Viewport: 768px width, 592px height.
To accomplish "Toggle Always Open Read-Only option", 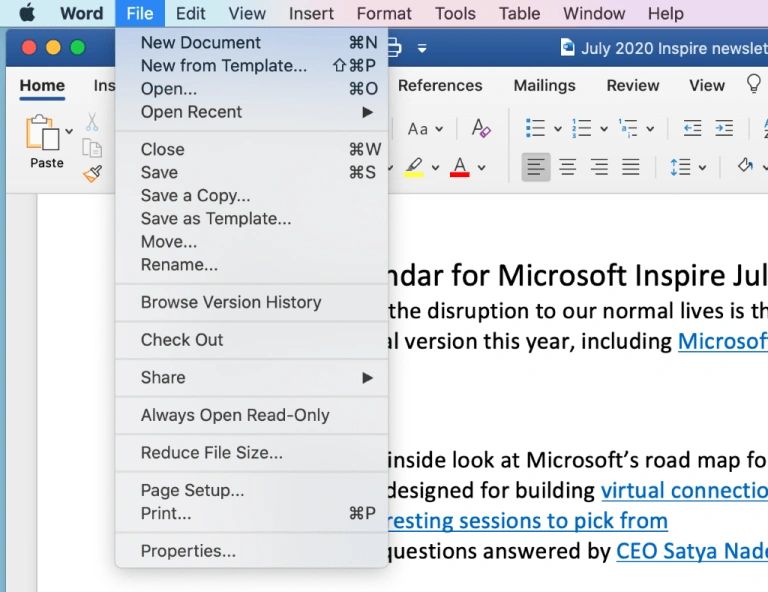I will point(235,415).
